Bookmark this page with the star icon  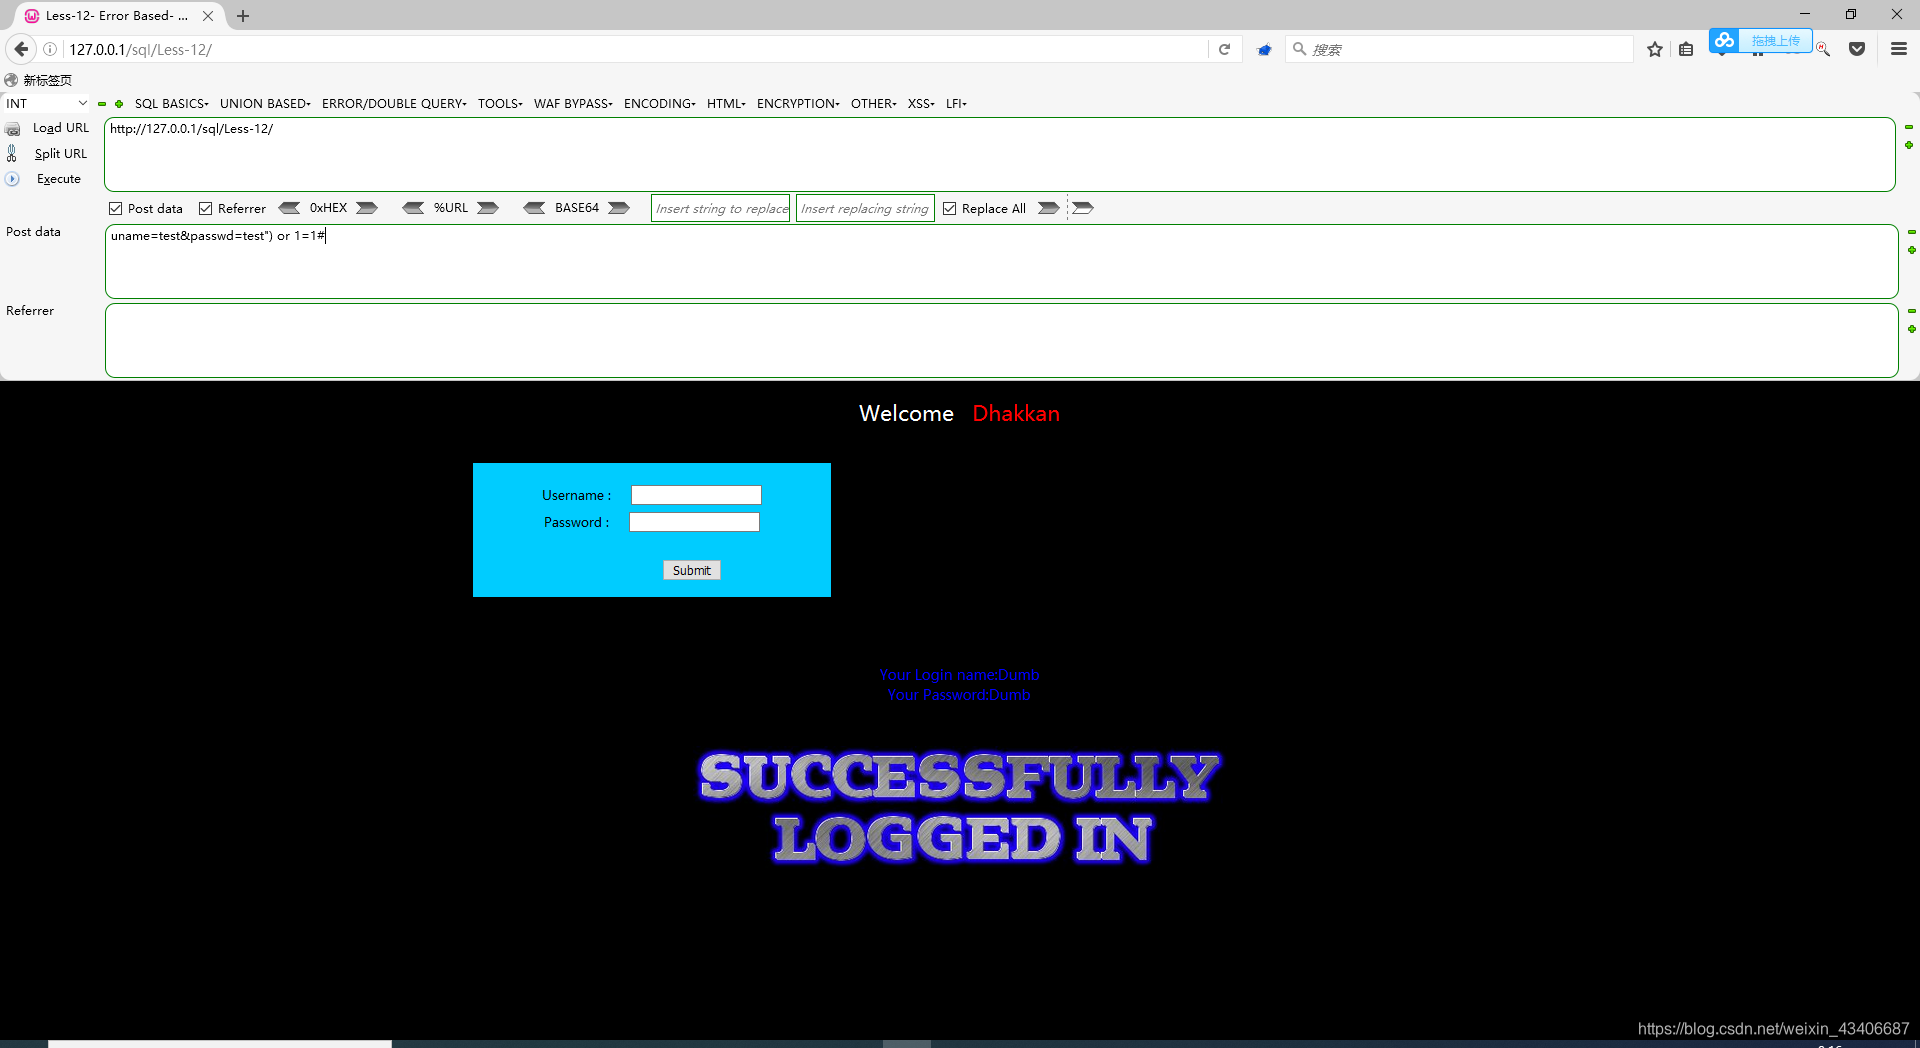click(x=1655, y=49)
